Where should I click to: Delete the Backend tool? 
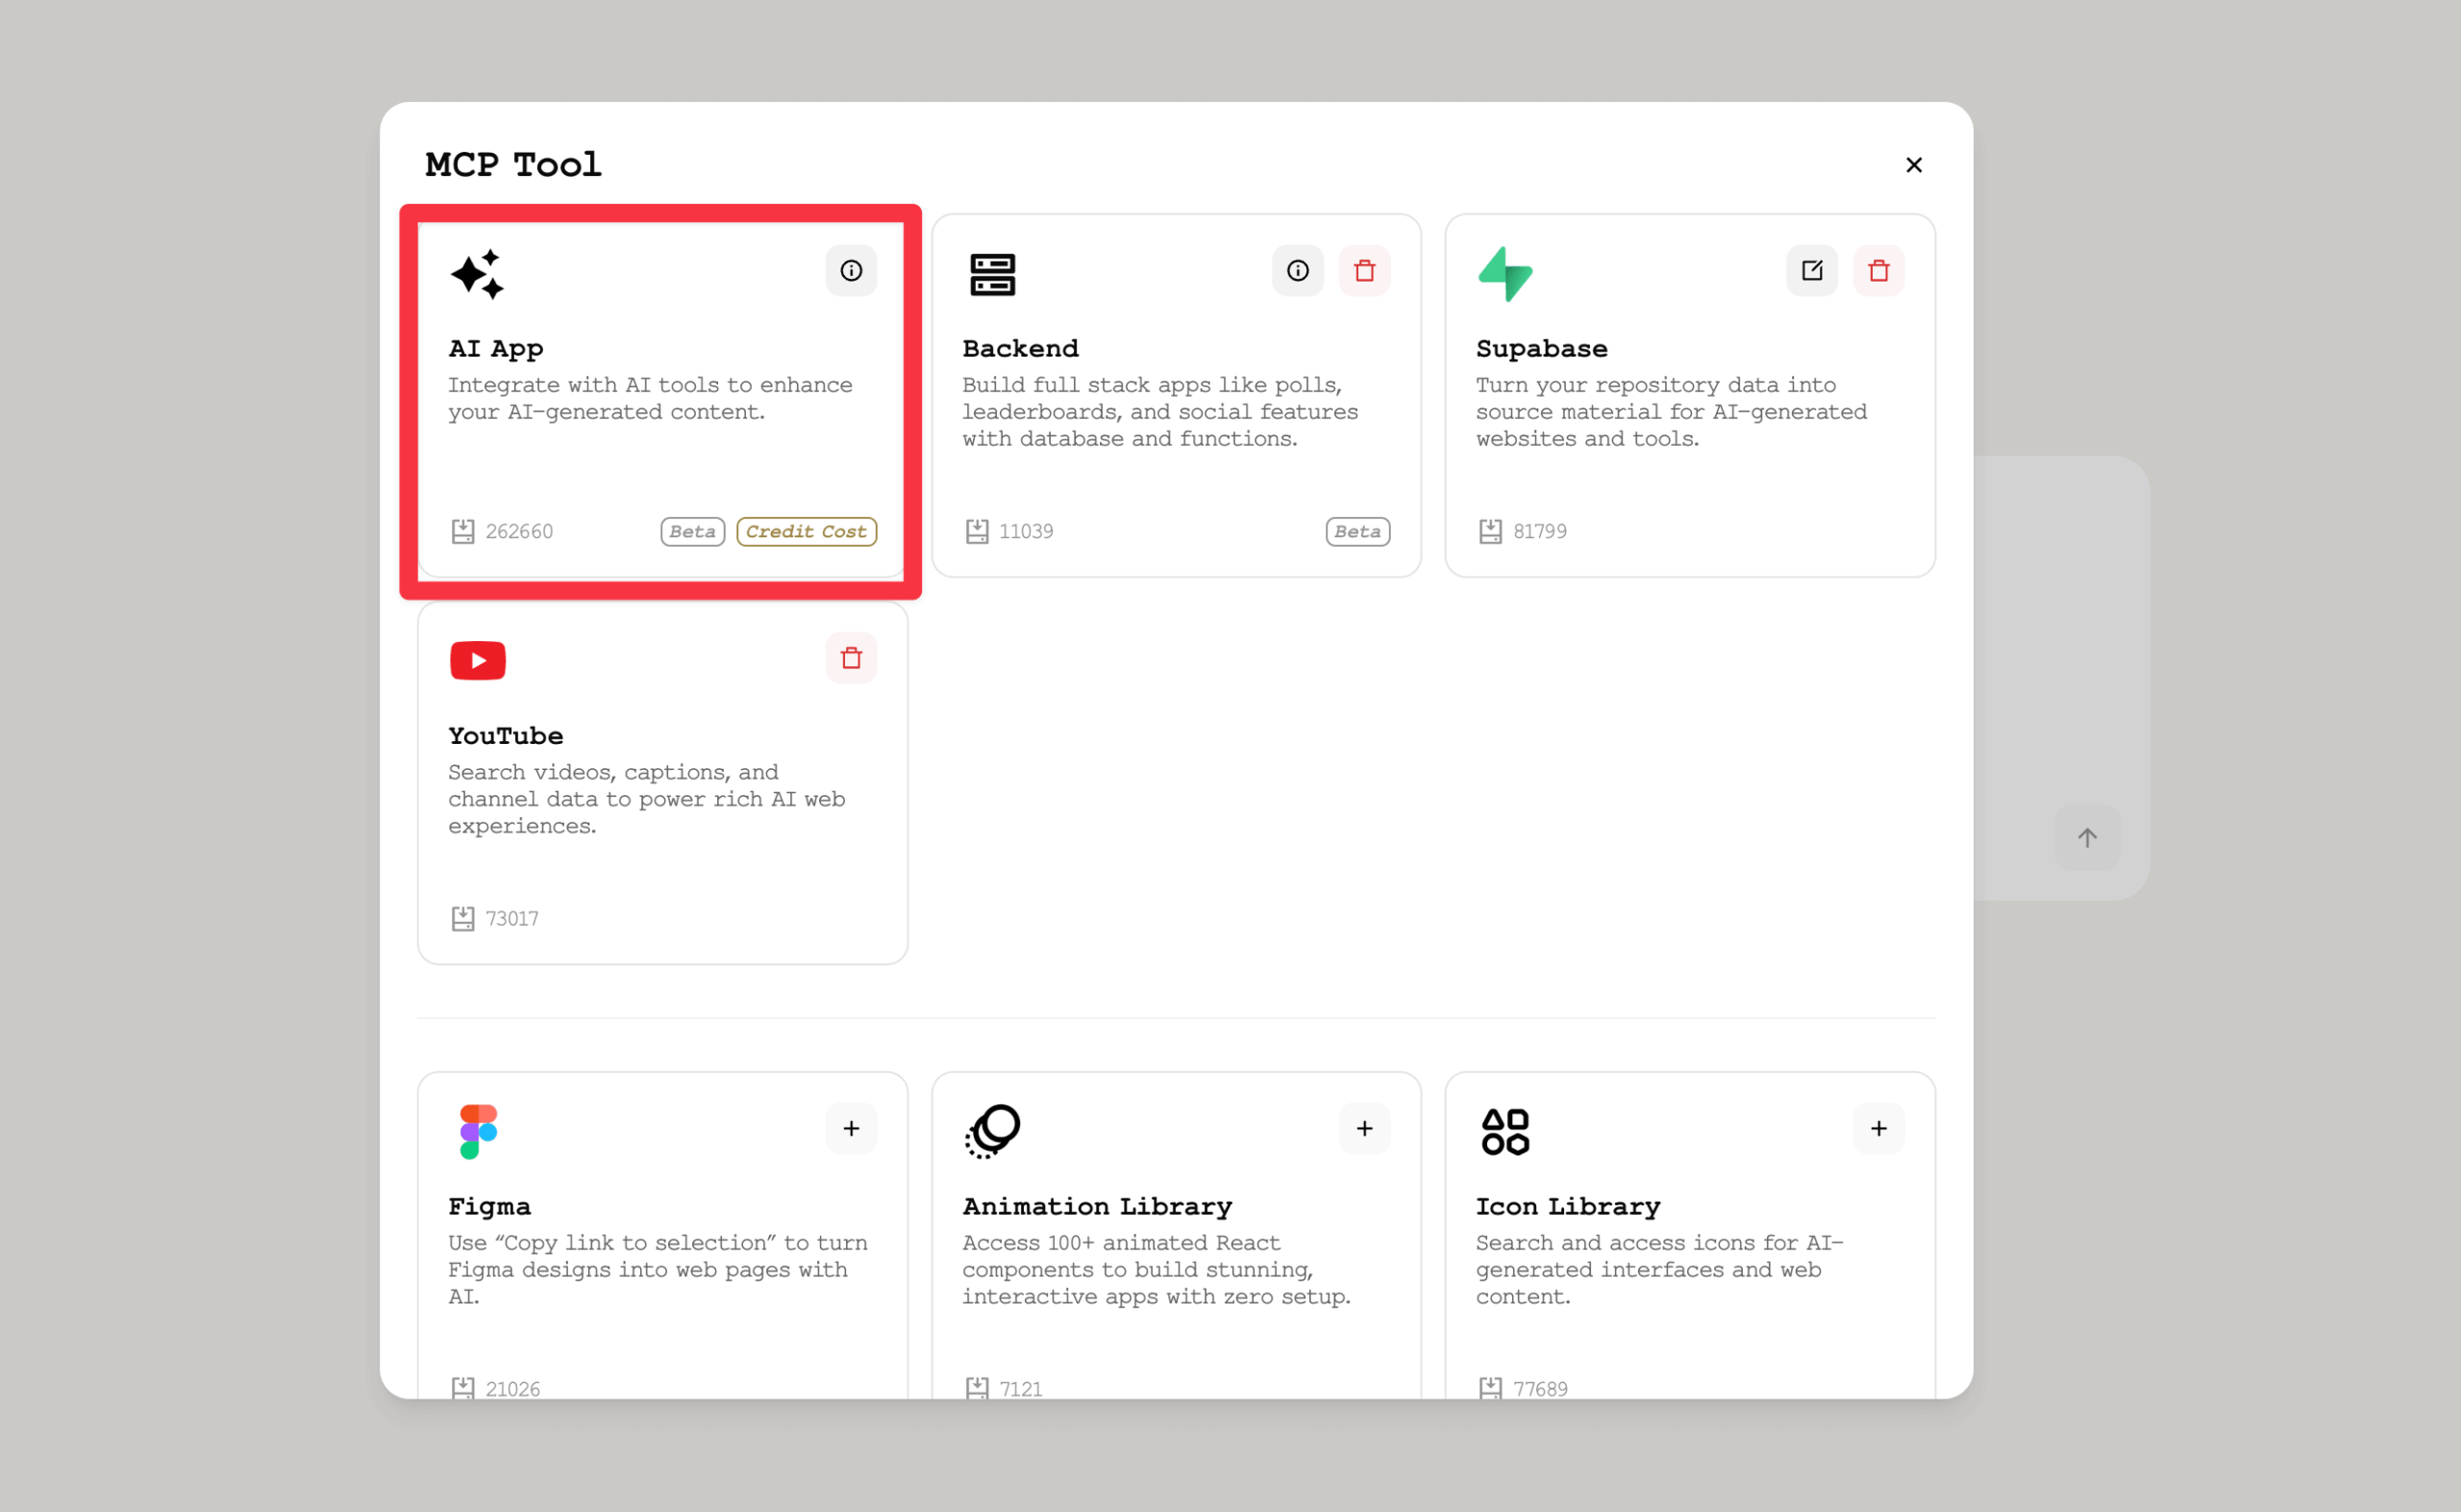pos(1364,271)
